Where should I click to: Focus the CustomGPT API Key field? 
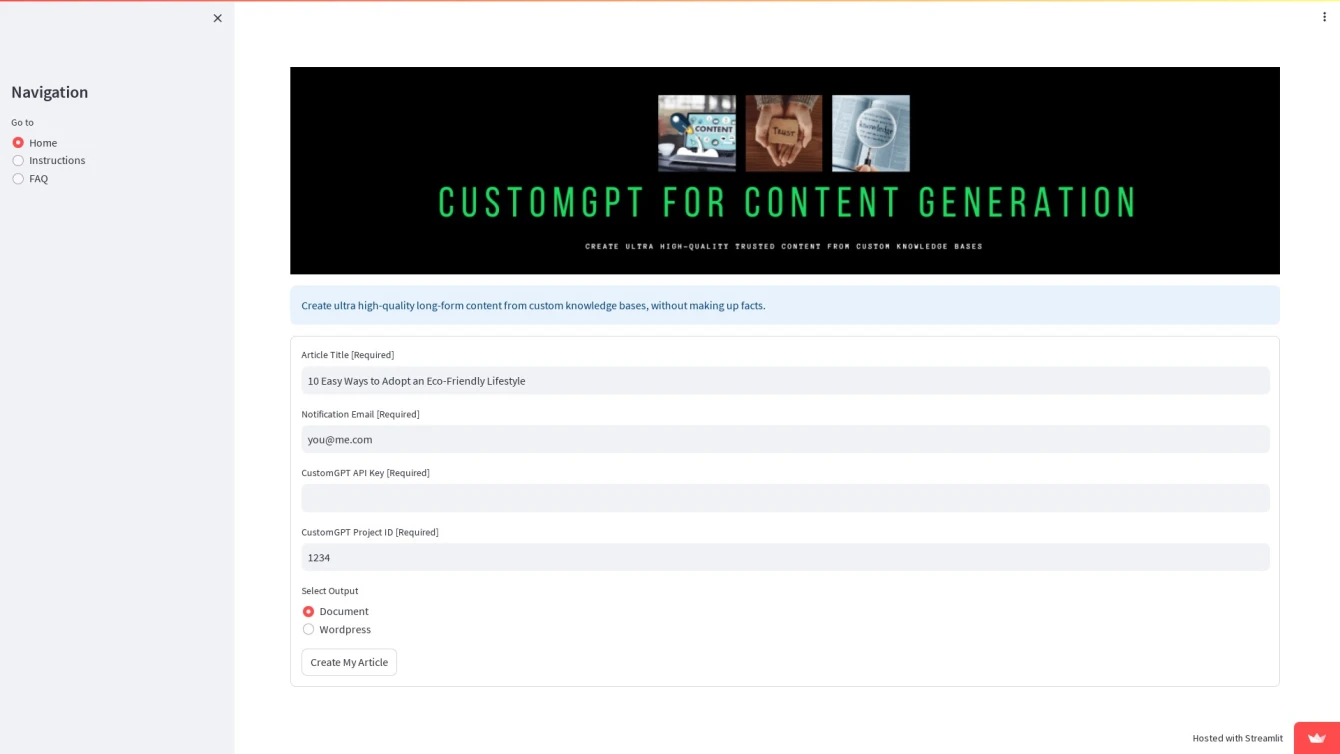click(x=785, y=498)
